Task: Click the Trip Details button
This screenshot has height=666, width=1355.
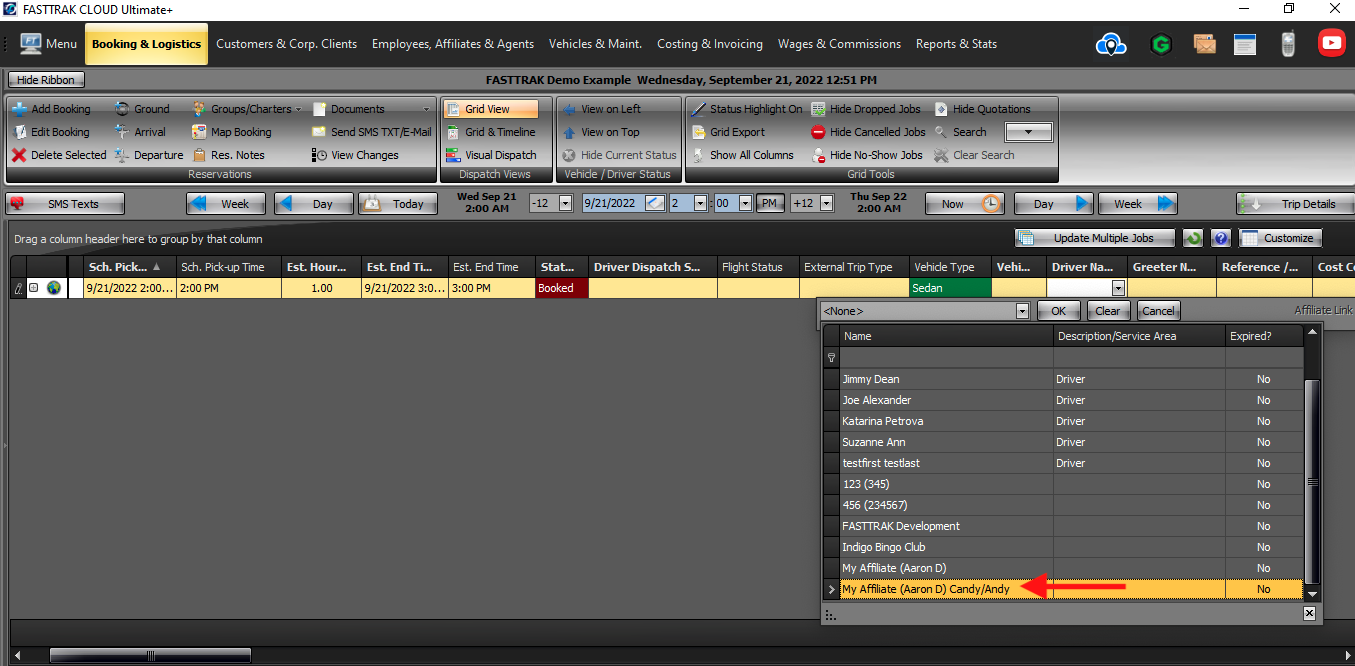Action: [1294, 204]
